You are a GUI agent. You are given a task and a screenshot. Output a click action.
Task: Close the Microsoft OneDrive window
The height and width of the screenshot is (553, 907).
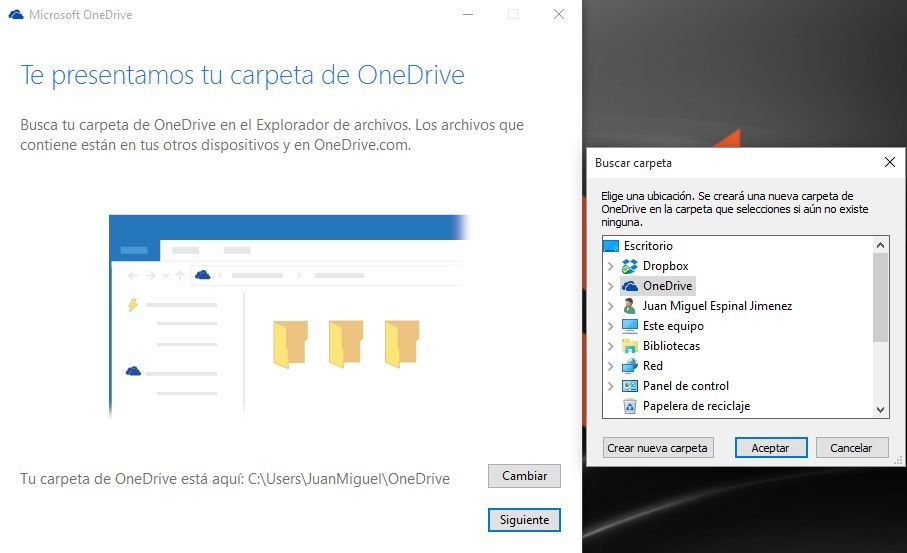pyautogui.click(x=559, y=14)
